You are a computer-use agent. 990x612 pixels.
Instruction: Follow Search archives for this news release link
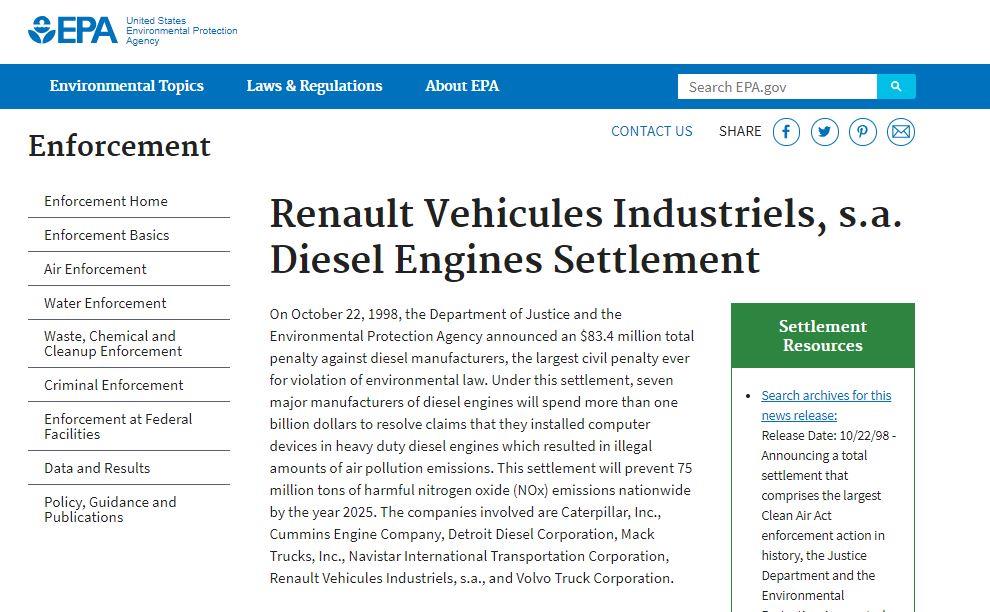point(826,405)
